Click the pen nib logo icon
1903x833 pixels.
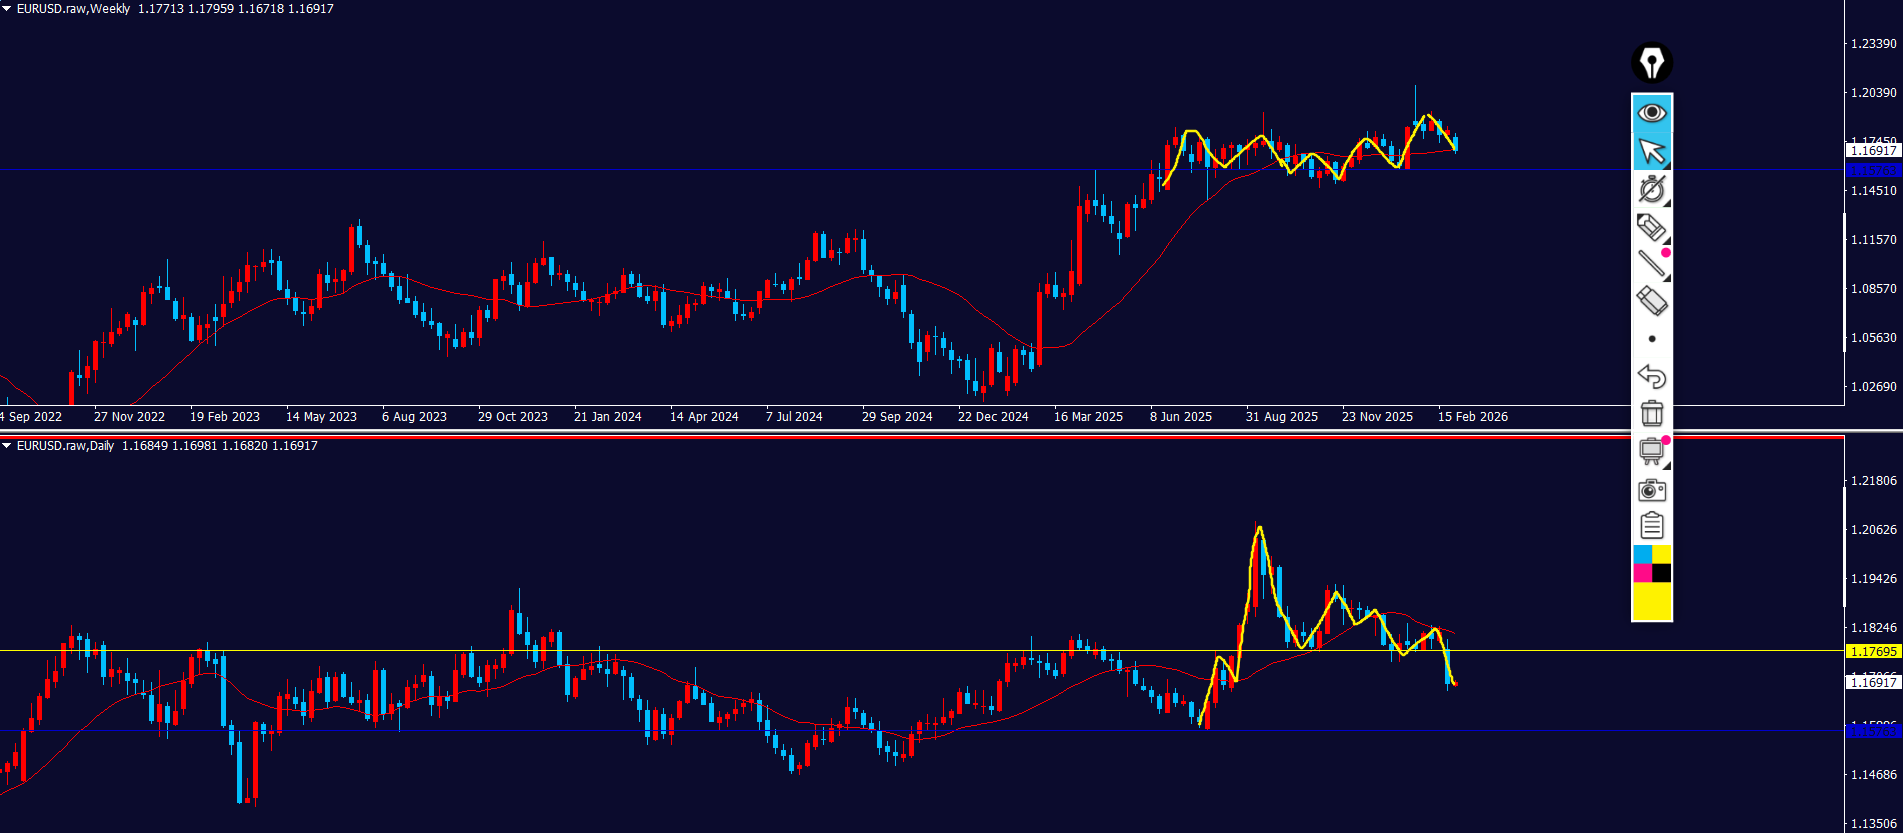(x=1651, y=62)
